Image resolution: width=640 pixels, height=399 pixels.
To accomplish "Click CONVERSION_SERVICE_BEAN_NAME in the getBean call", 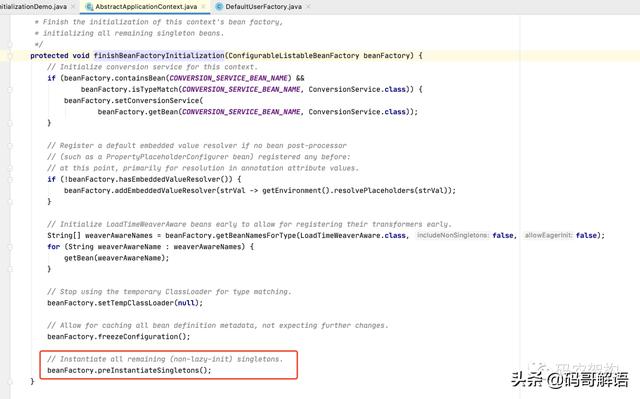I will (x=241, y=112).
